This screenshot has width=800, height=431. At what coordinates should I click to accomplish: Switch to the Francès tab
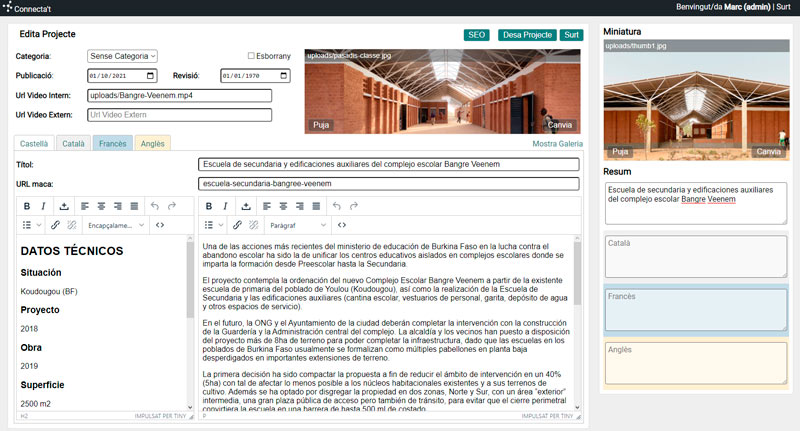click(113, 144)
